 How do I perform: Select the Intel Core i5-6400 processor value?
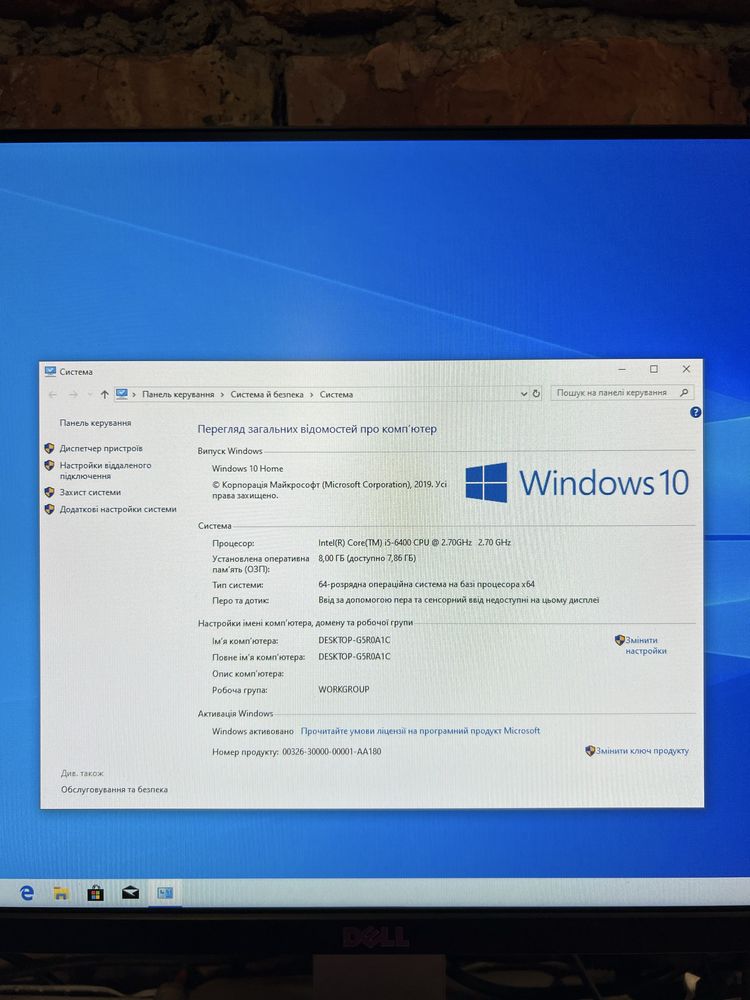[415, 542]
